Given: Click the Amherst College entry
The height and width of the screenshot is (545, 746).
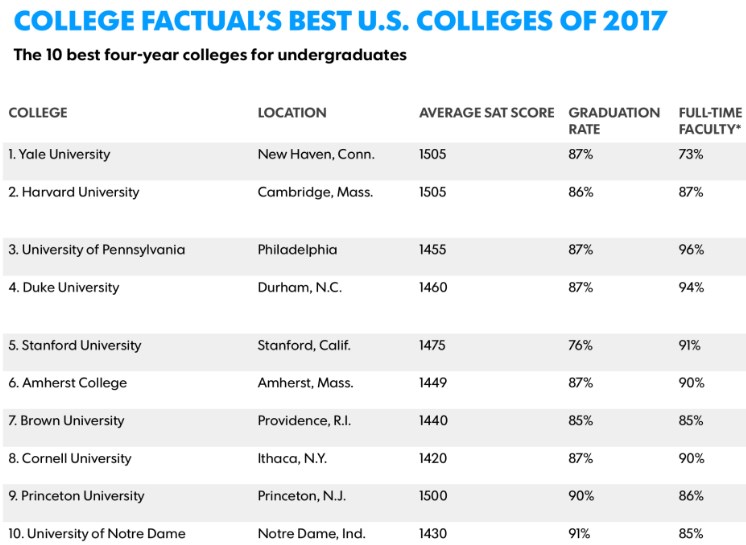Looking at the screenshot, I should 68,383.
